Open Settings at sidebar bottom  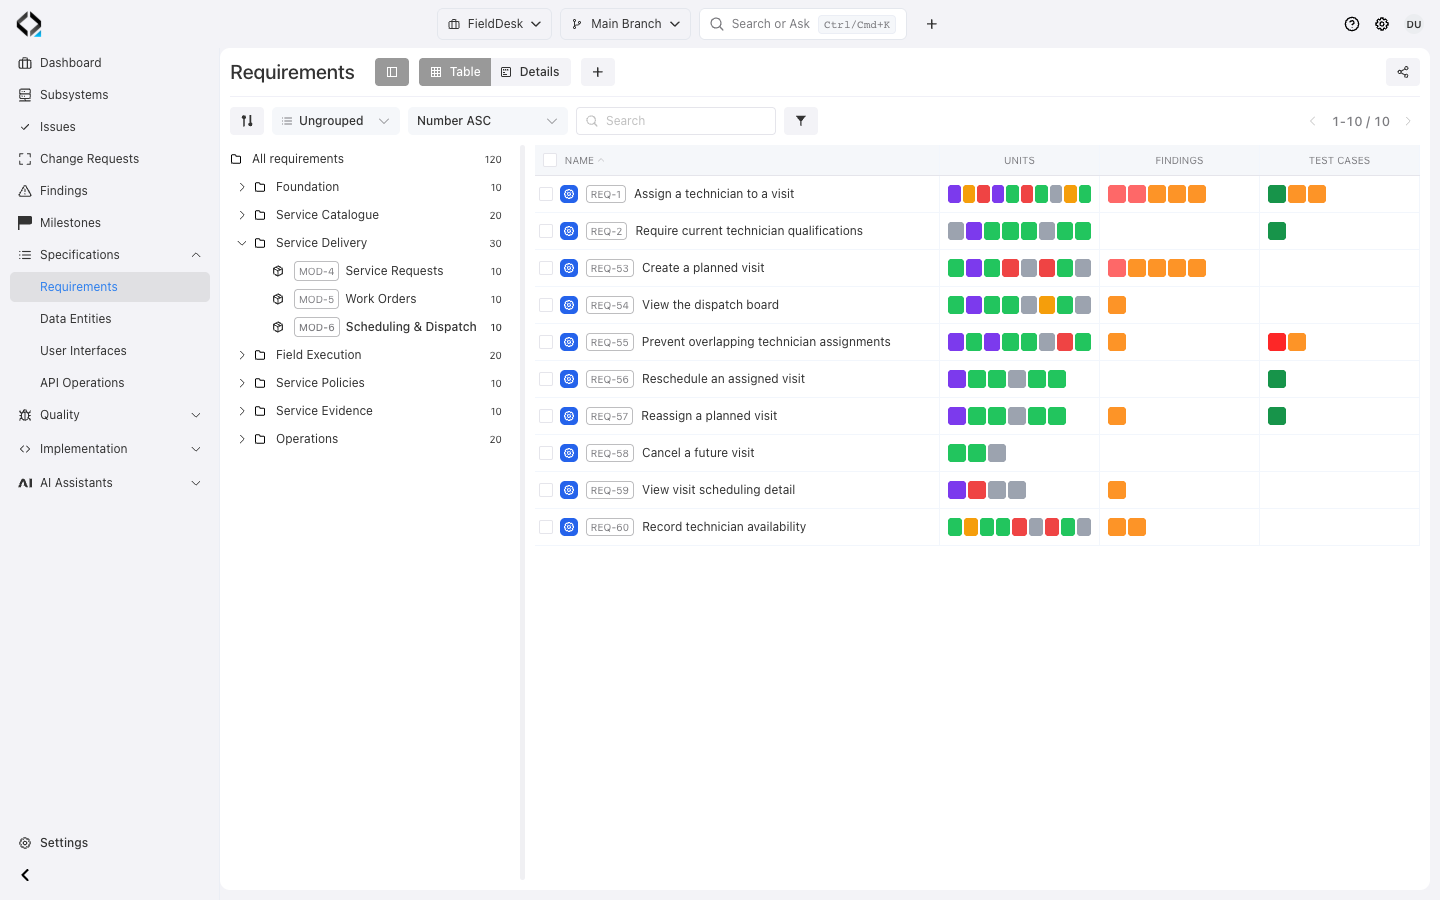coord(64,843)
